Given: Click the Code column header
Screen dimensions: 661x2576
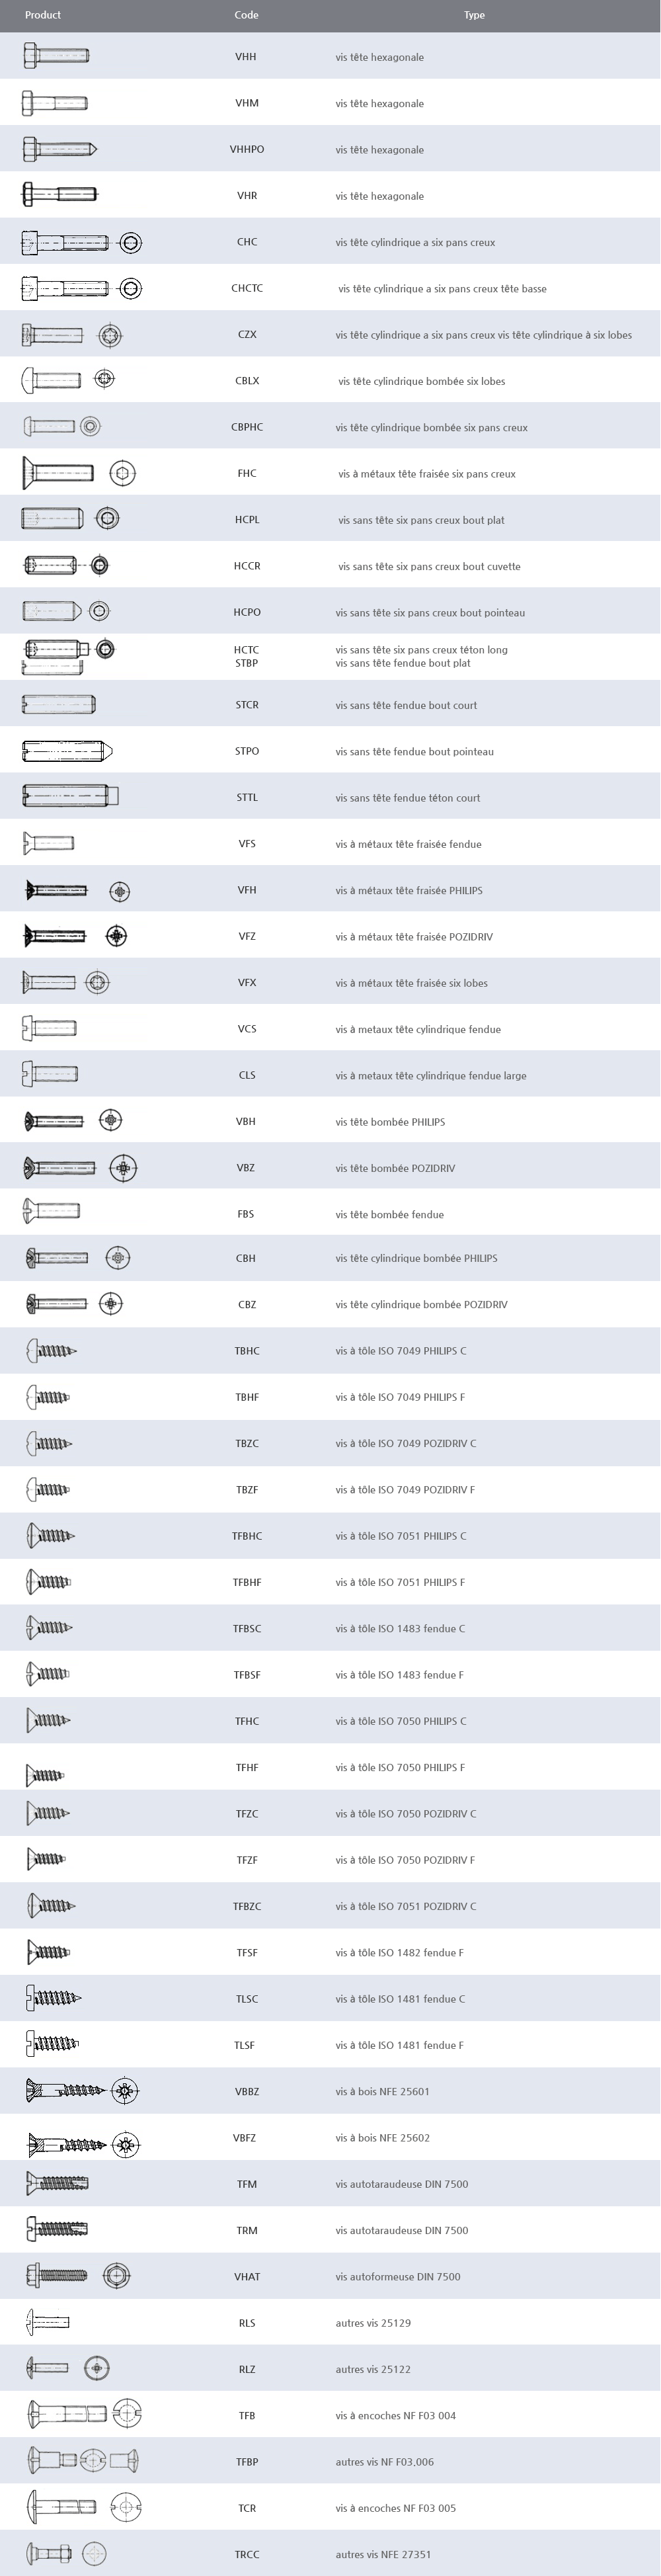Looking at the screenshot, I should 246,15.
